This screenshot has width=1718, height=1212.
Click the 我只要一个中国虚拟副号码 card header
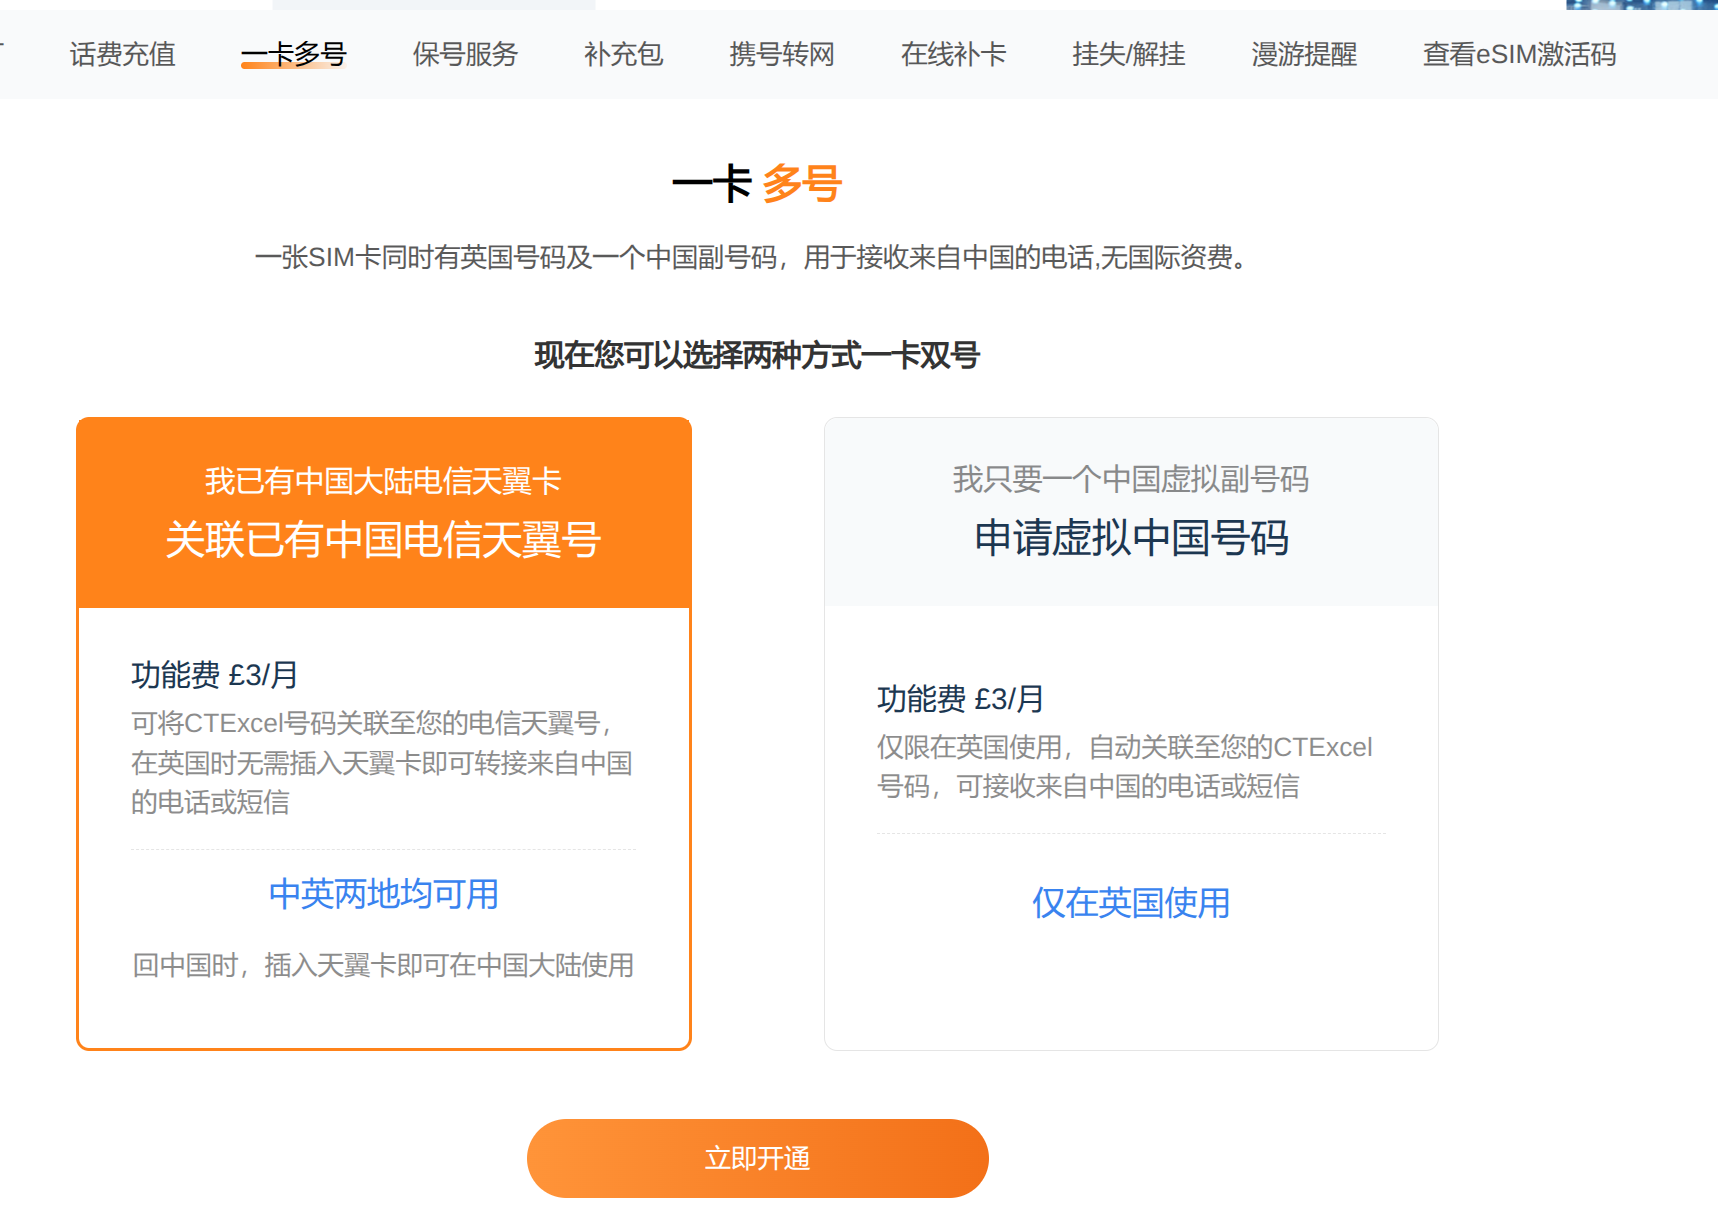[x=1130, y=480]
